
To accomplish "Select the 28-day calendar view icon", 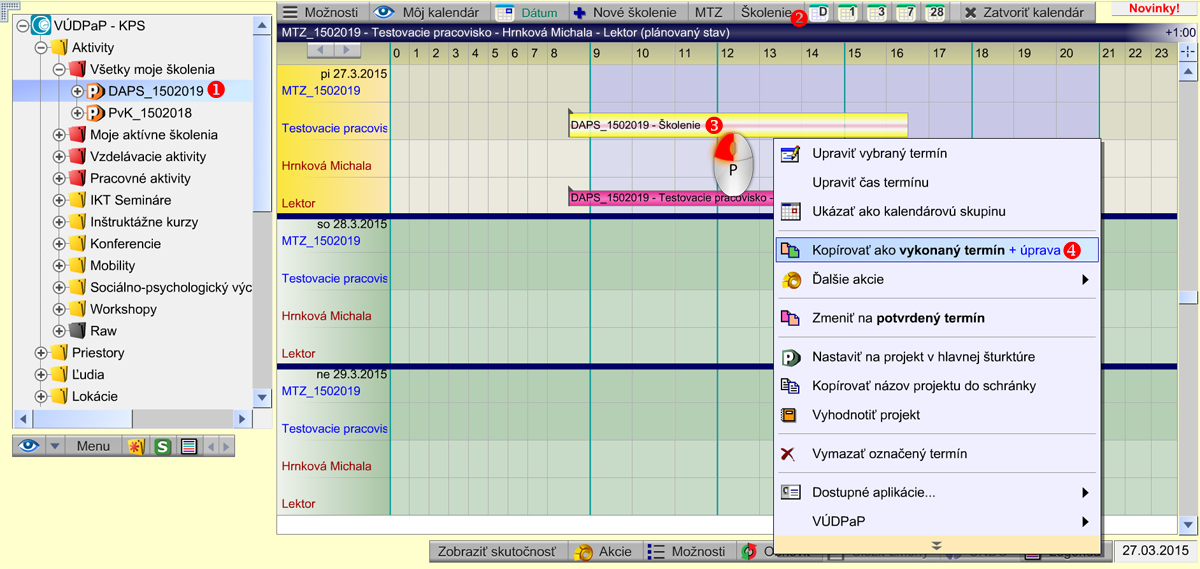I will pyautogui.click(x=937, y=13).
